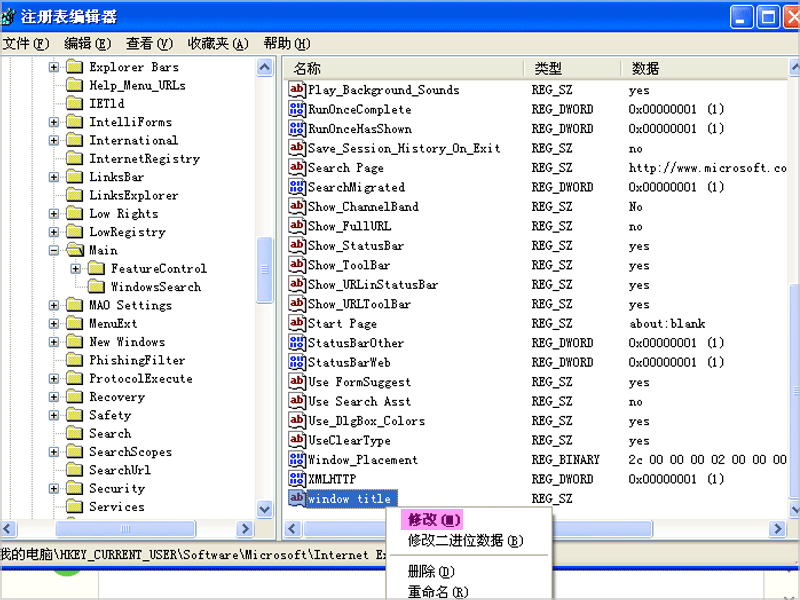
Task: Click the Start Page string icon
Action: [x=296, y=323]
